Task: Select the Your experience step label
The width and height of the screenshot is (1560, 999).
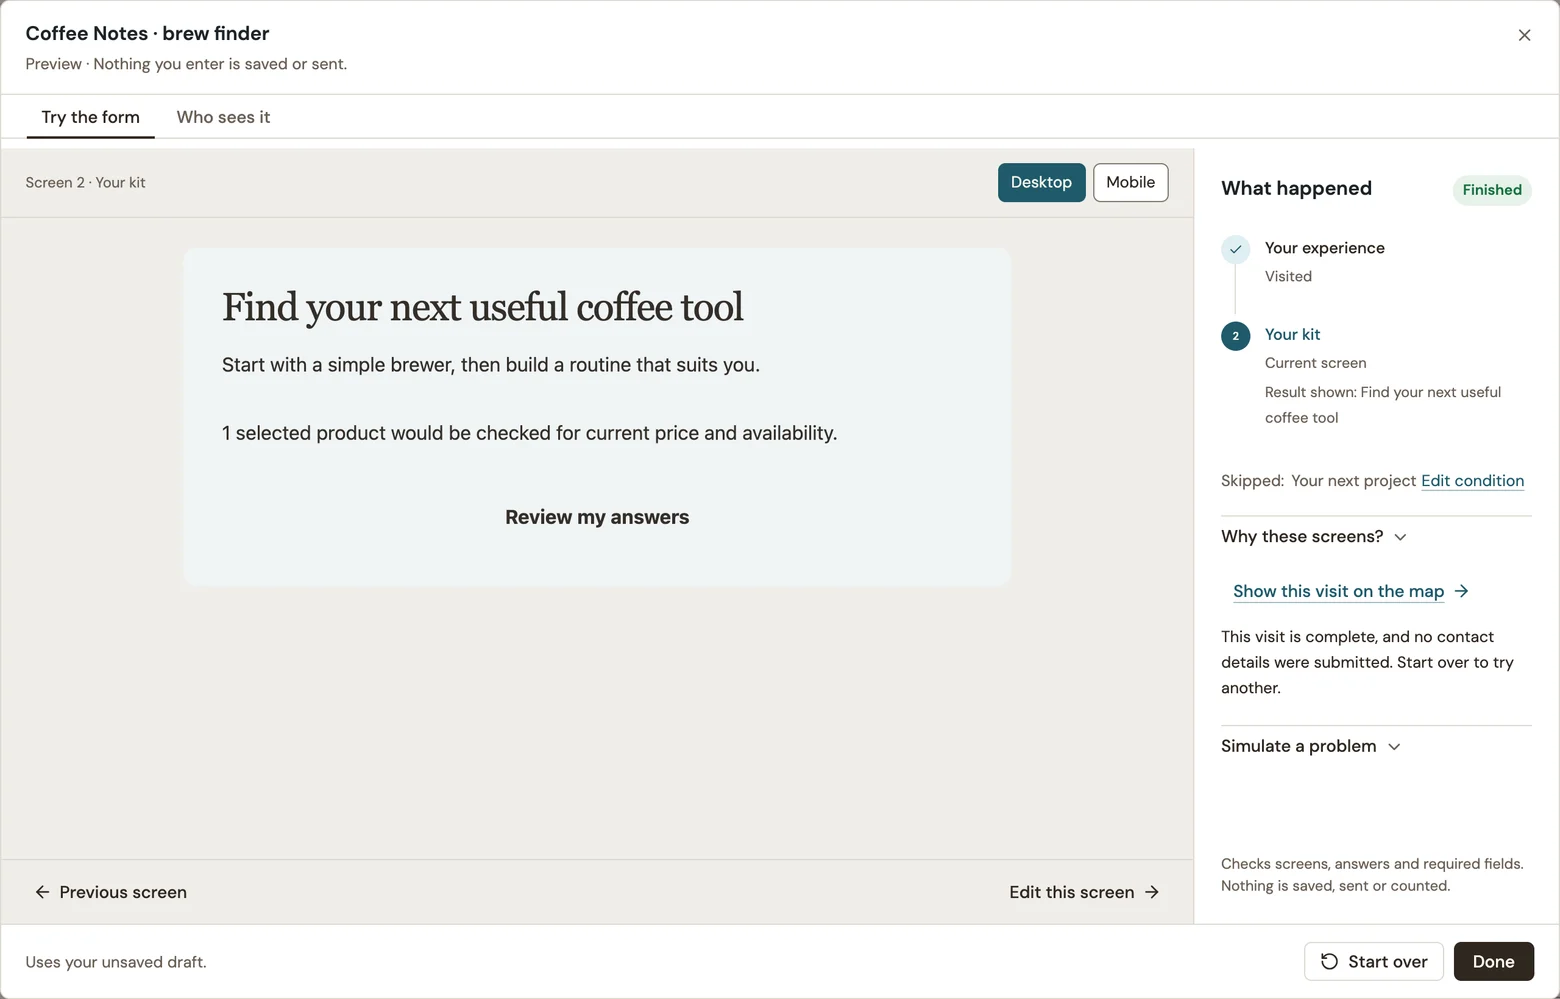Action: [1324, 248]
